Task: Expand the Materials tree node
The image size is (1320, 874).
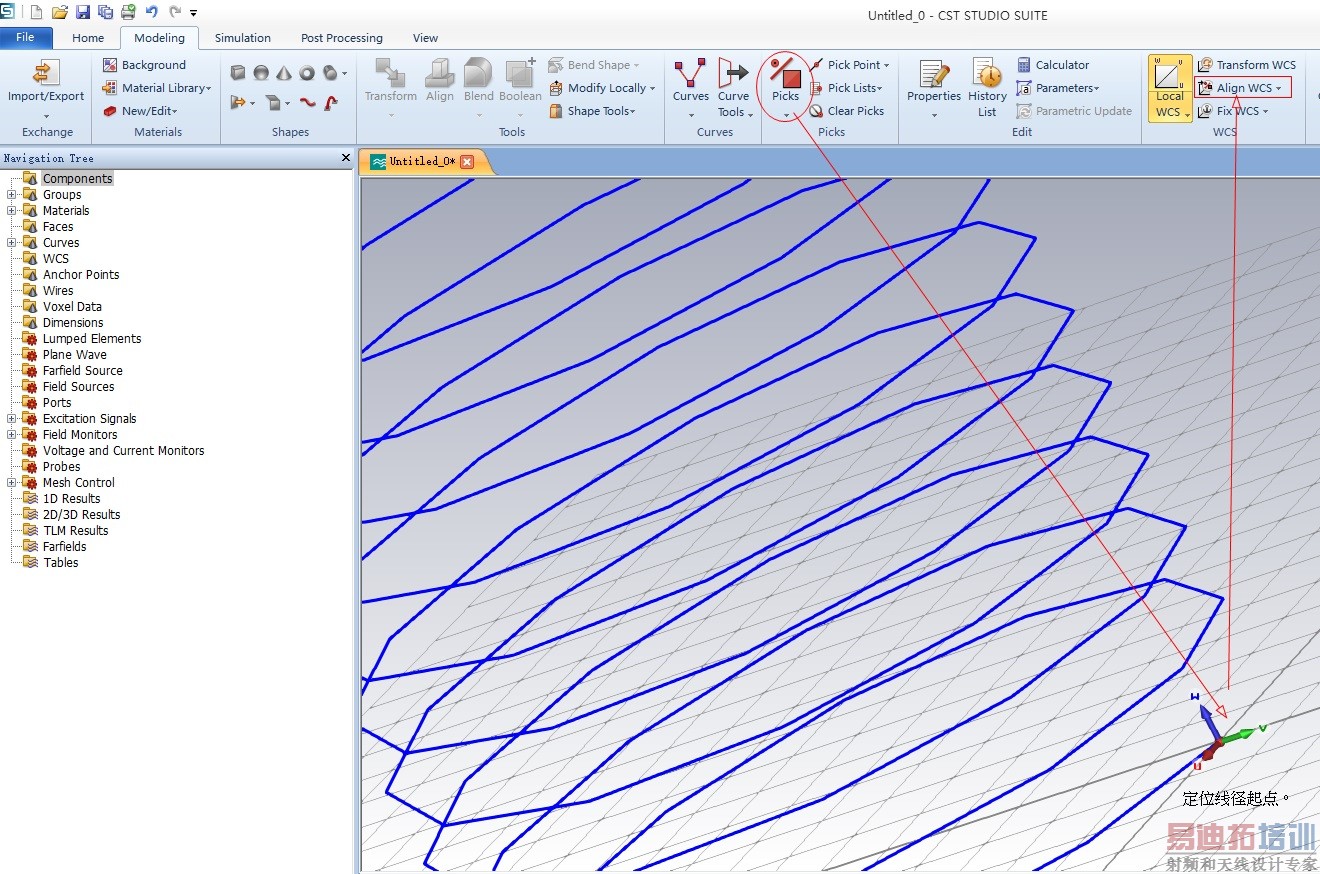Action: tap(11, 211)
